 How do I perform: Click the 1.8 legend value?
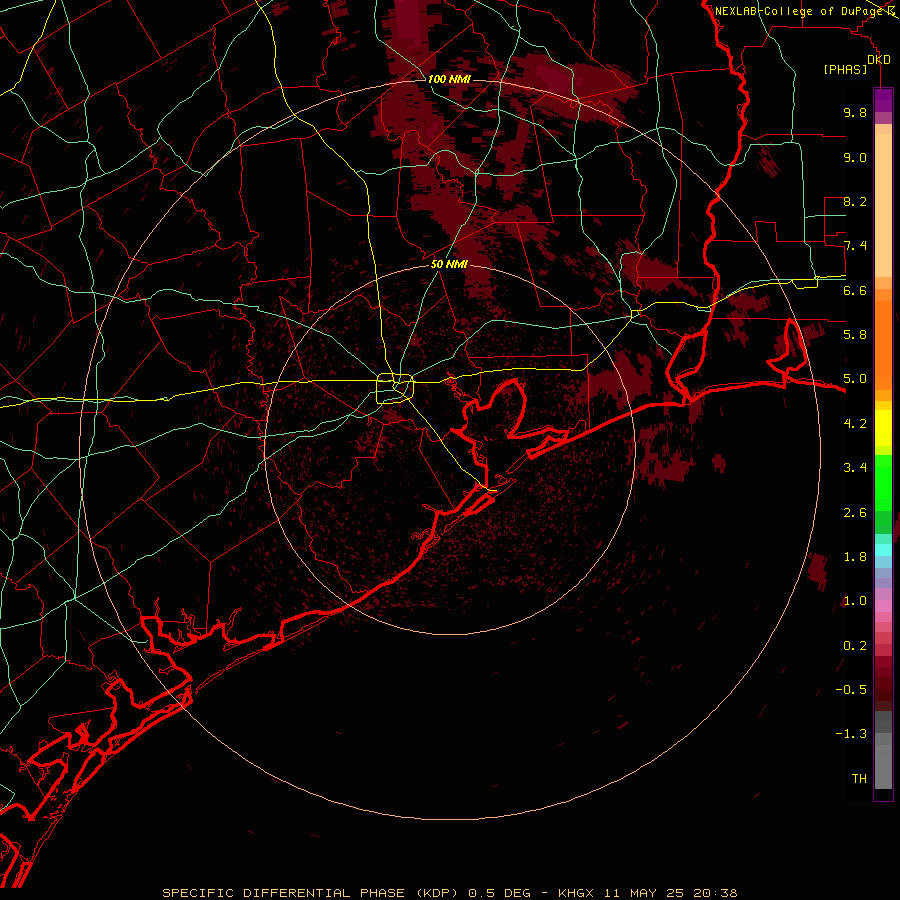[x=855, y=557]
